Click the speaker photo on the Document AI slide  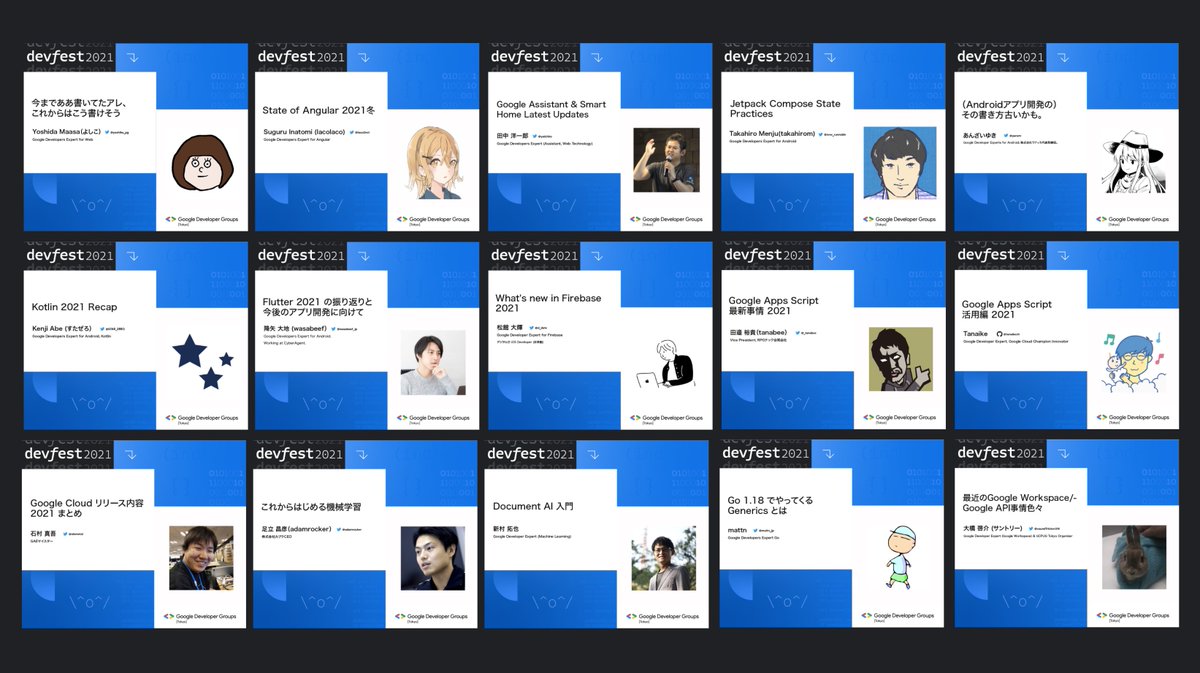pyautogui.click(x=663, y=558)
